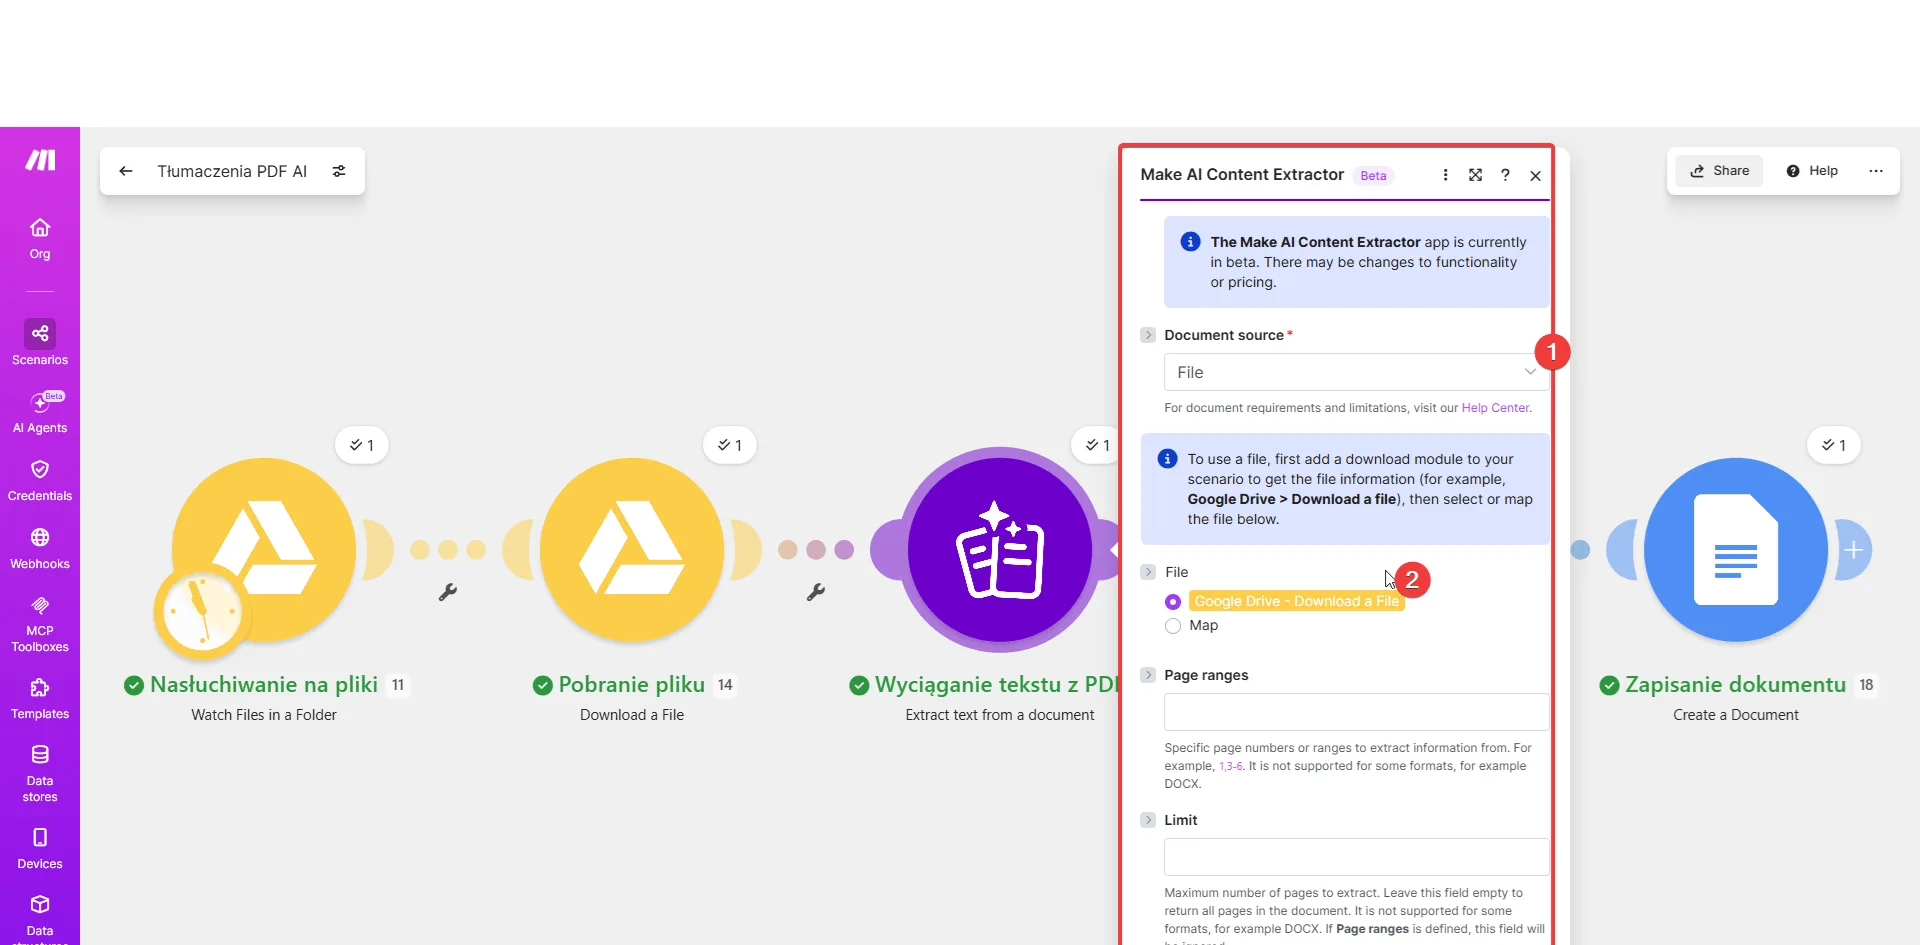Click Nasłuchiwanie na pliki label
The height and width of the screenshot is (945, 1920).
pyautogui.click(x=264, y=685)
